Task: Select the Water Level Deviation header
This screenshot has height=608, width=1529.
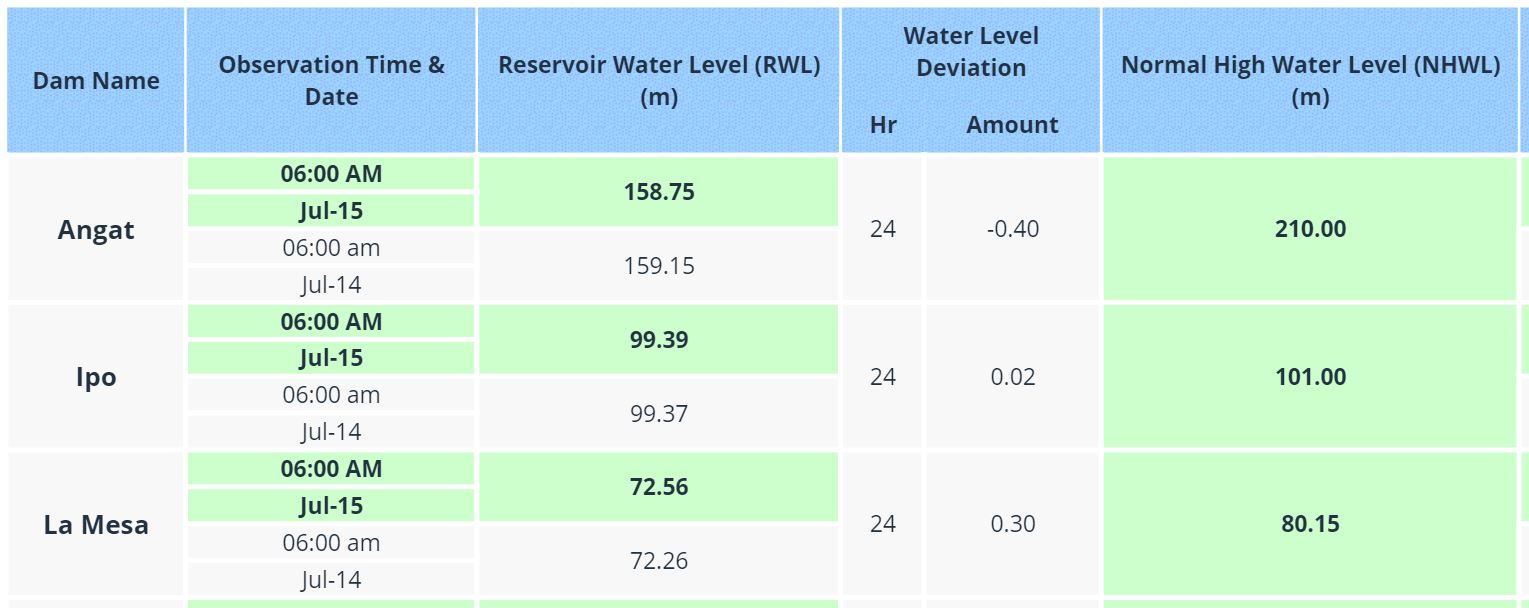Action: tap(971, 52)
